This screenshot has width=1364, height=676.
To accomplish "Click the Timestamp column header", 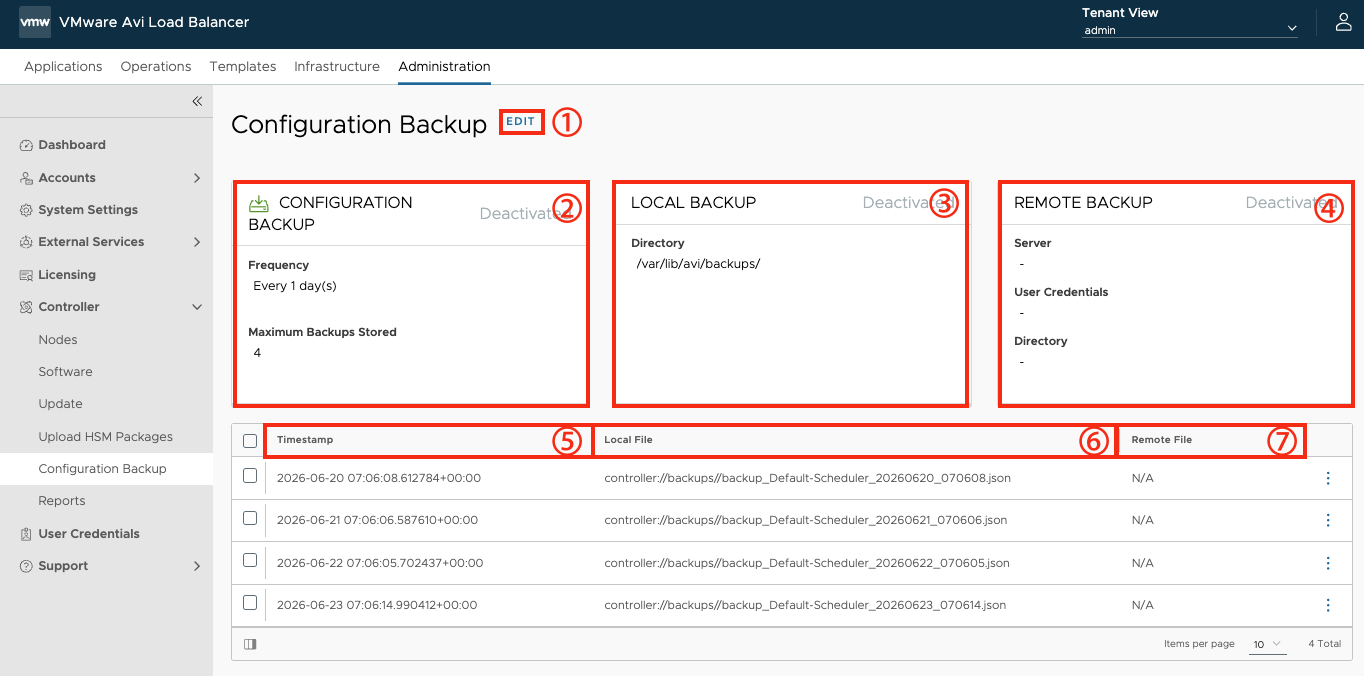I will [305, 440].
